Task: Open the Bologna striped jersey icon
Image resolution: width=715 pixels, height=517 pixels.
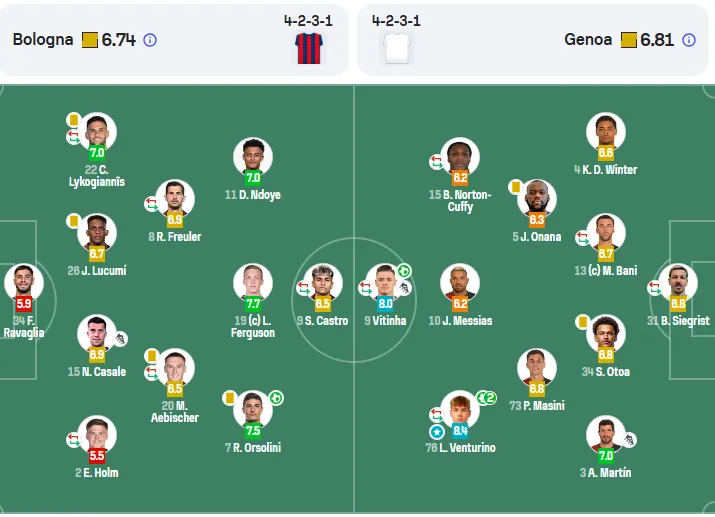Action: (x=309, y=48)
